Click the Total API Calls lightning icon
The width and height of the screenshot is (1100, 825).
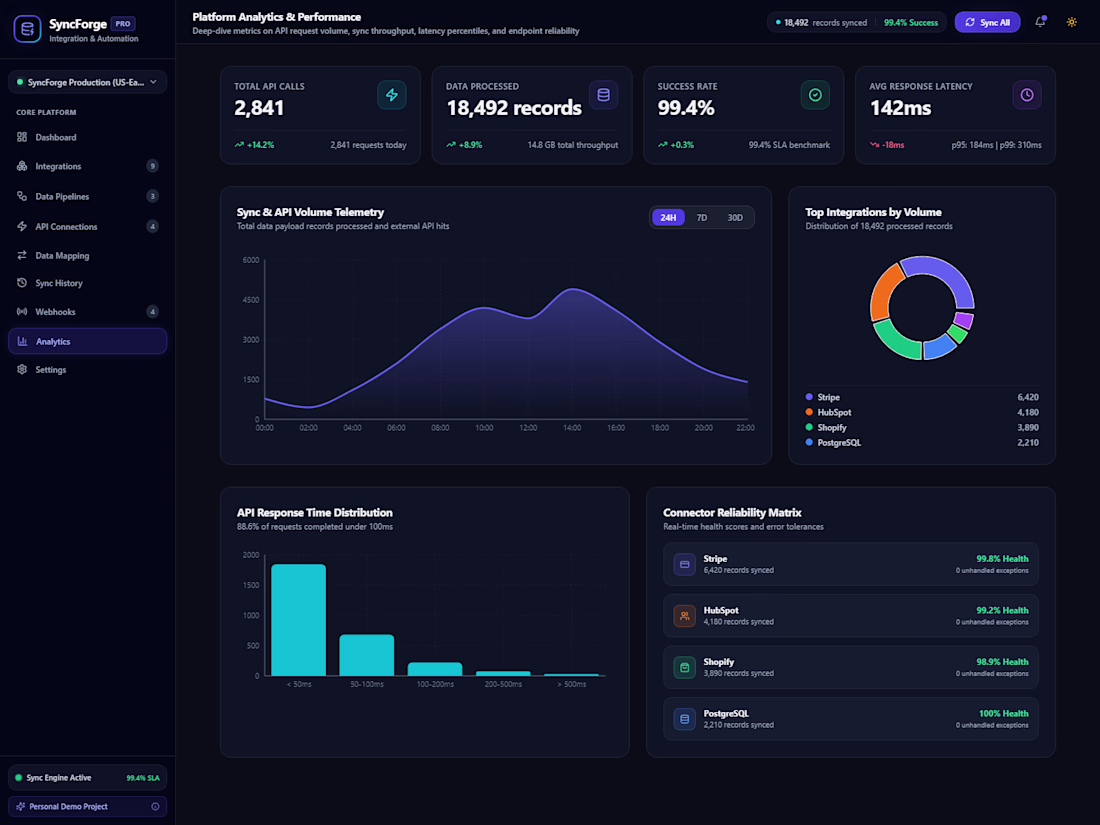pyautogui.click(x=391, y=95)
